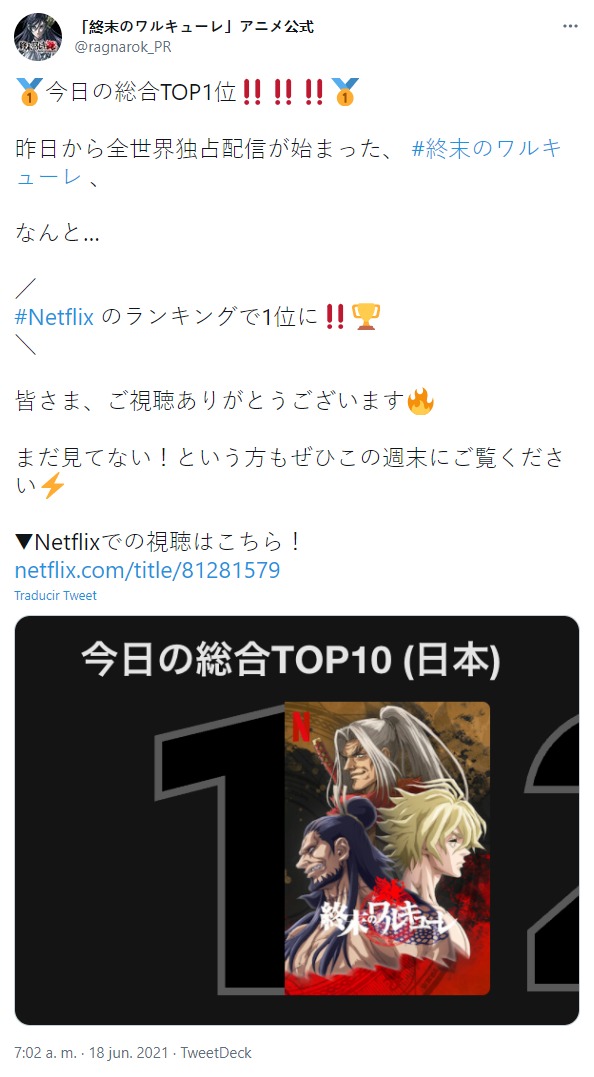Click the 今日の総合TOP10 (日本) heading in image

tap(290, 660)
